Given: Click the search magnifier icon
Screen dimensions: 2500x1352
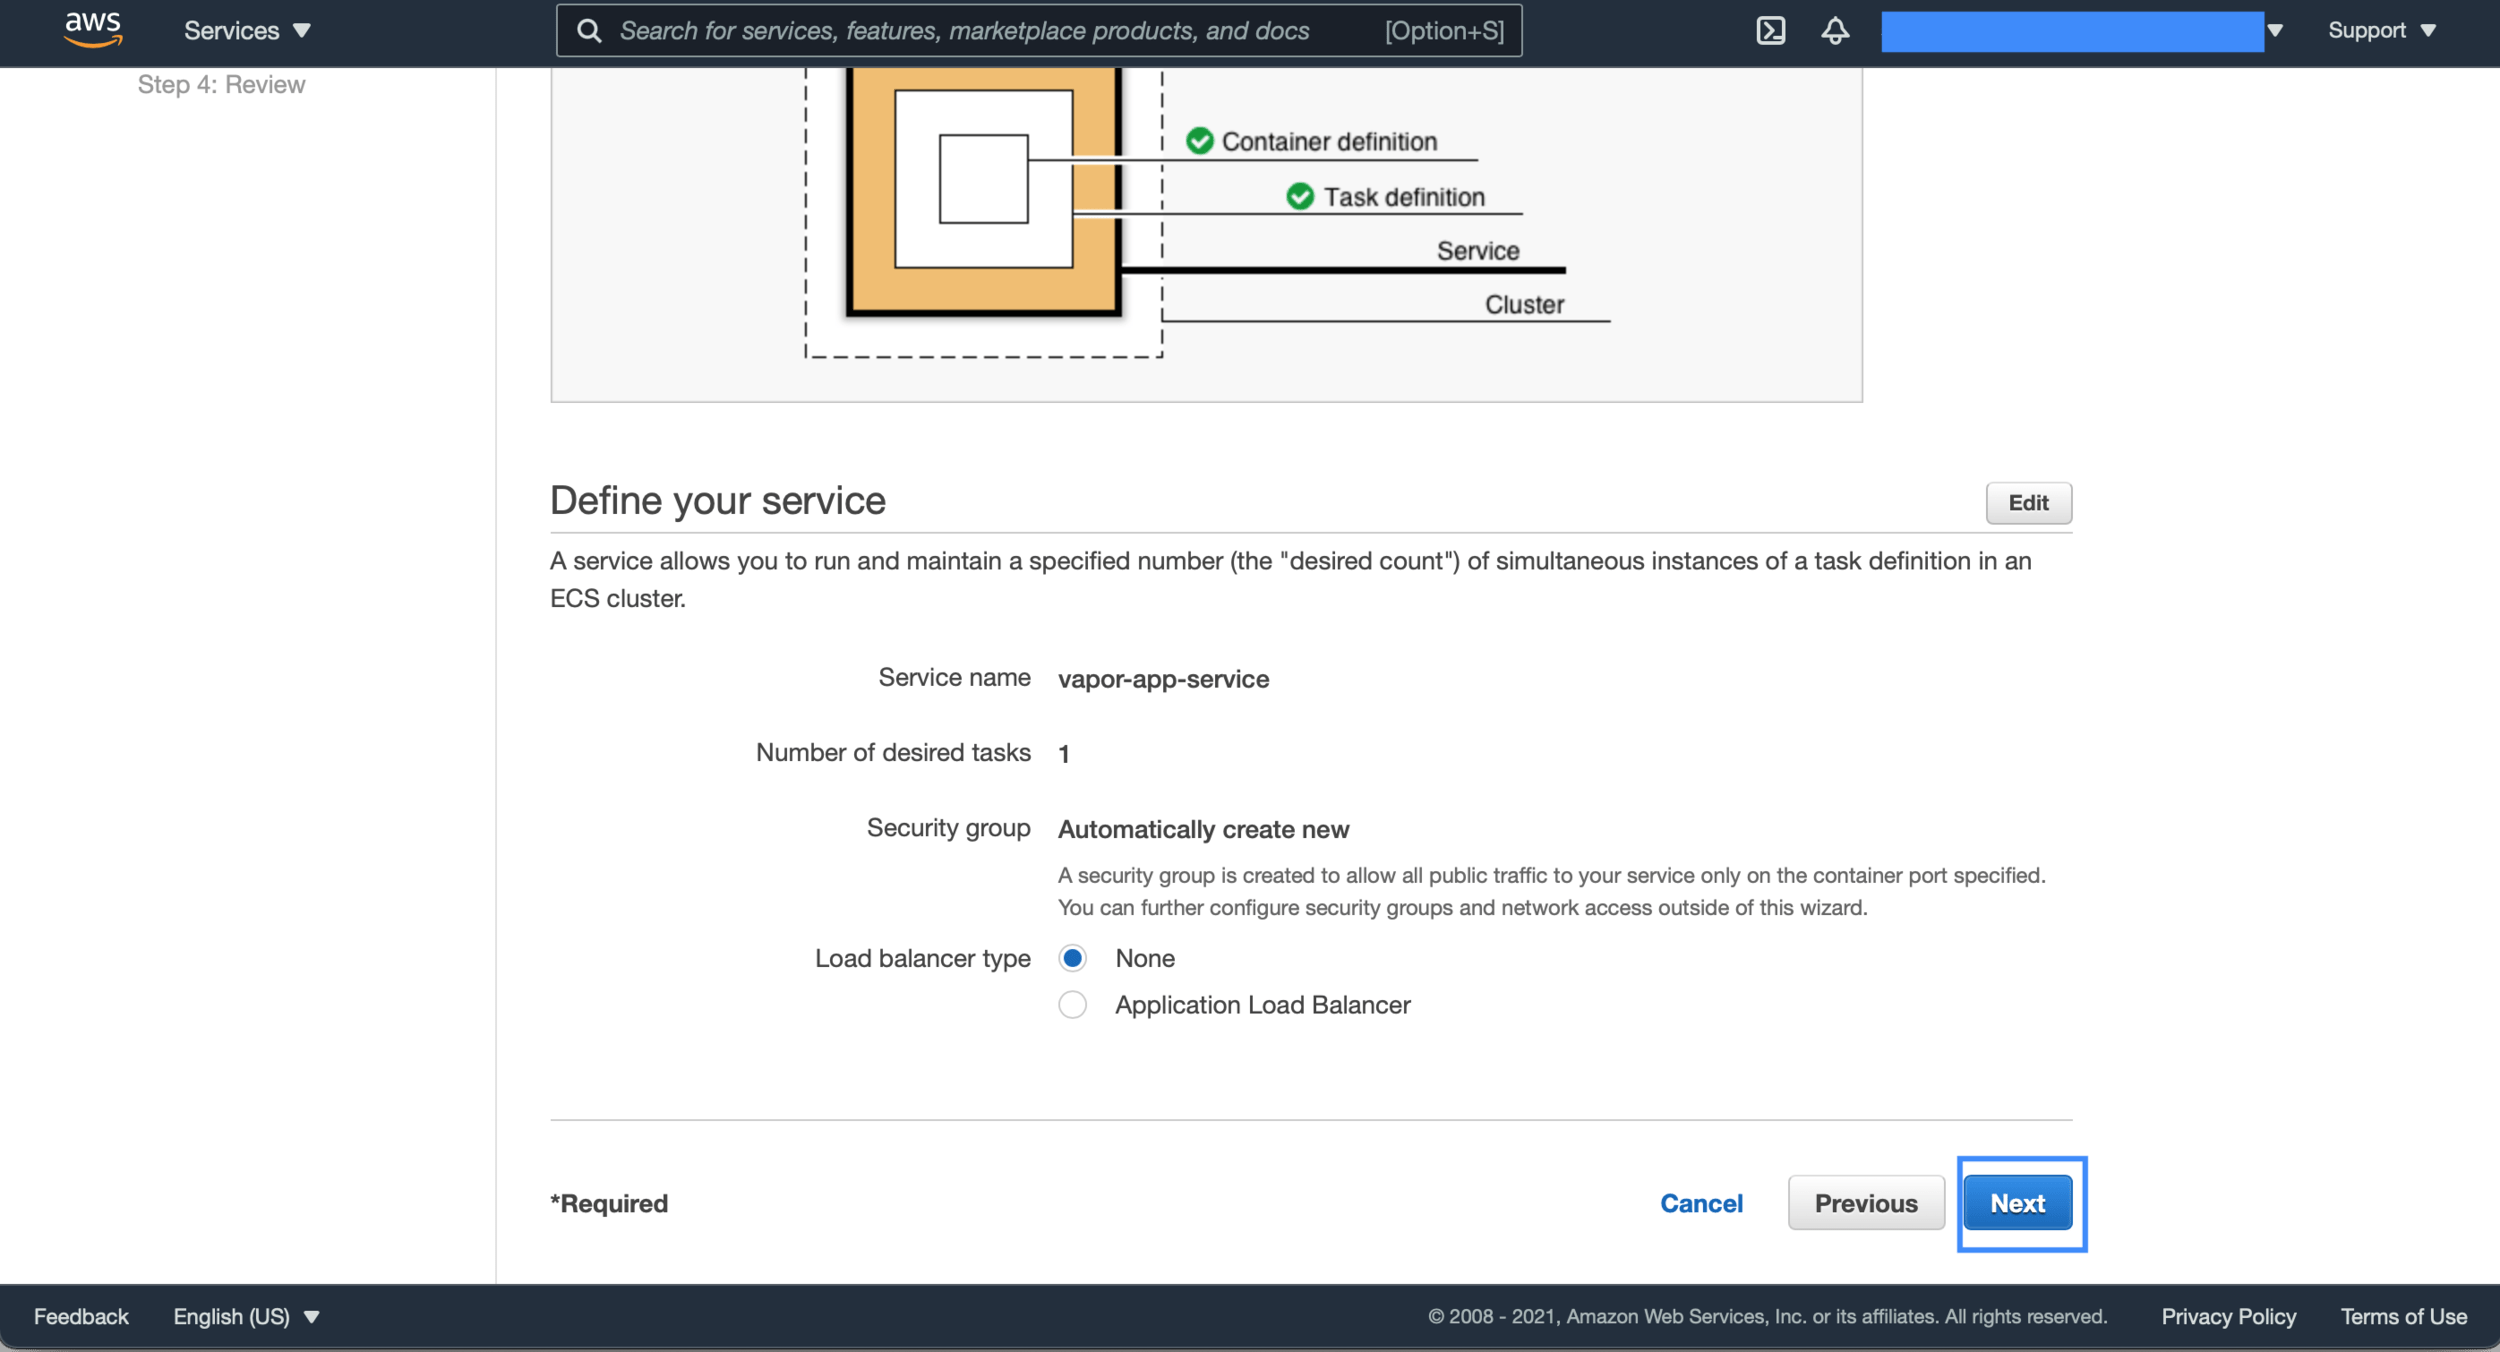Looking at the screenshot, I should click(x=590, y=31).
